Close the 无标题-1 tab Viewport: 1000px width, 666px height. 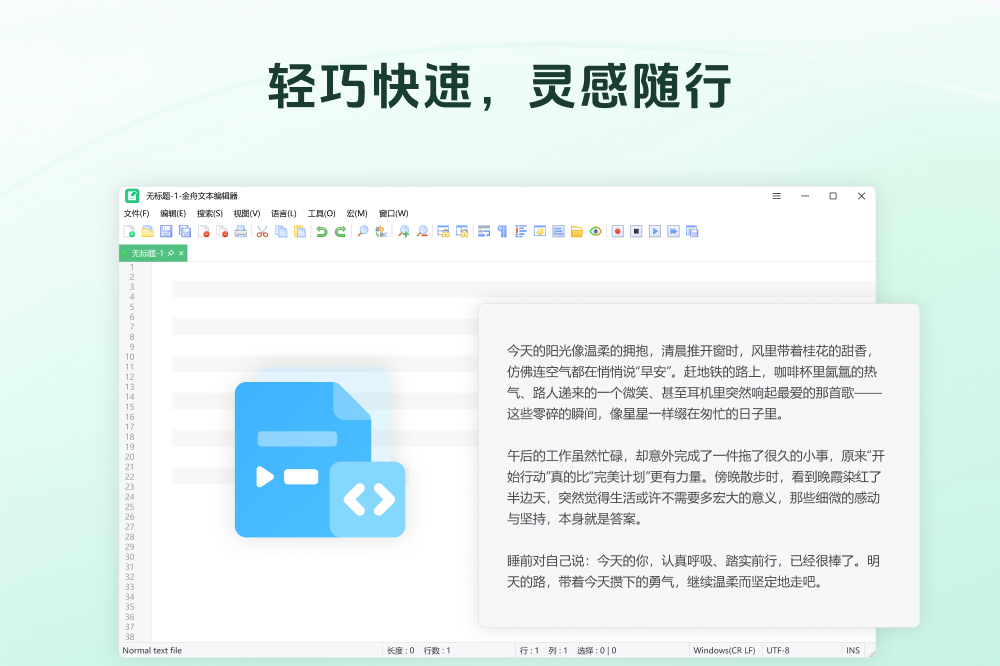[181, 253]
